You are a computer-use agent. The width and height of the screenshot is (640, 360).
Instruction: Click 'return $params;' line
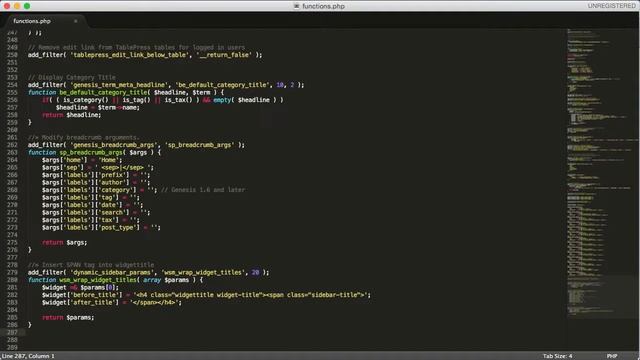(68, 318)
